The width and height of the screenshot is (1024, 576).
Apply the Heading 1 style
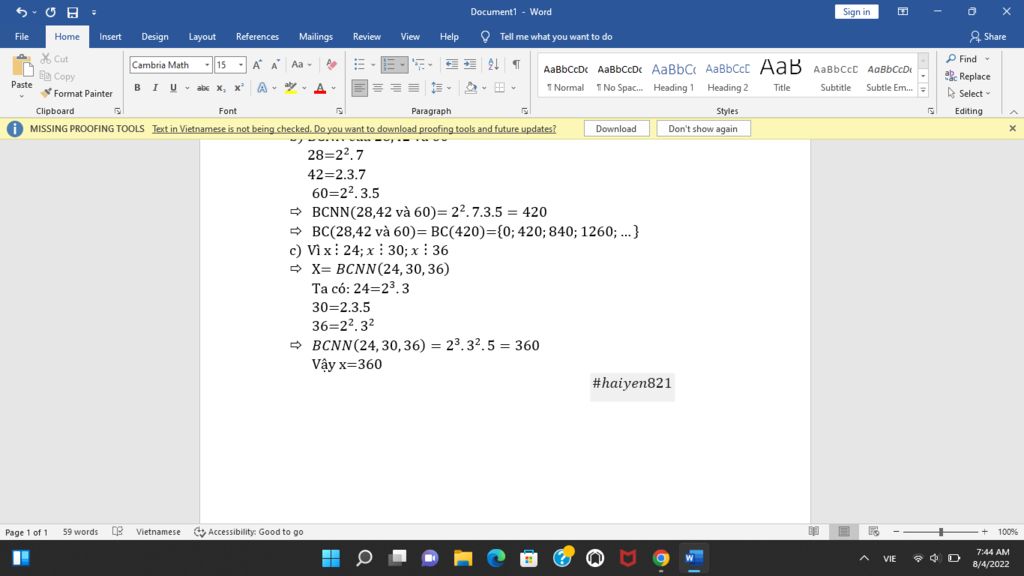pyautogui.click(x=673, y=76)
